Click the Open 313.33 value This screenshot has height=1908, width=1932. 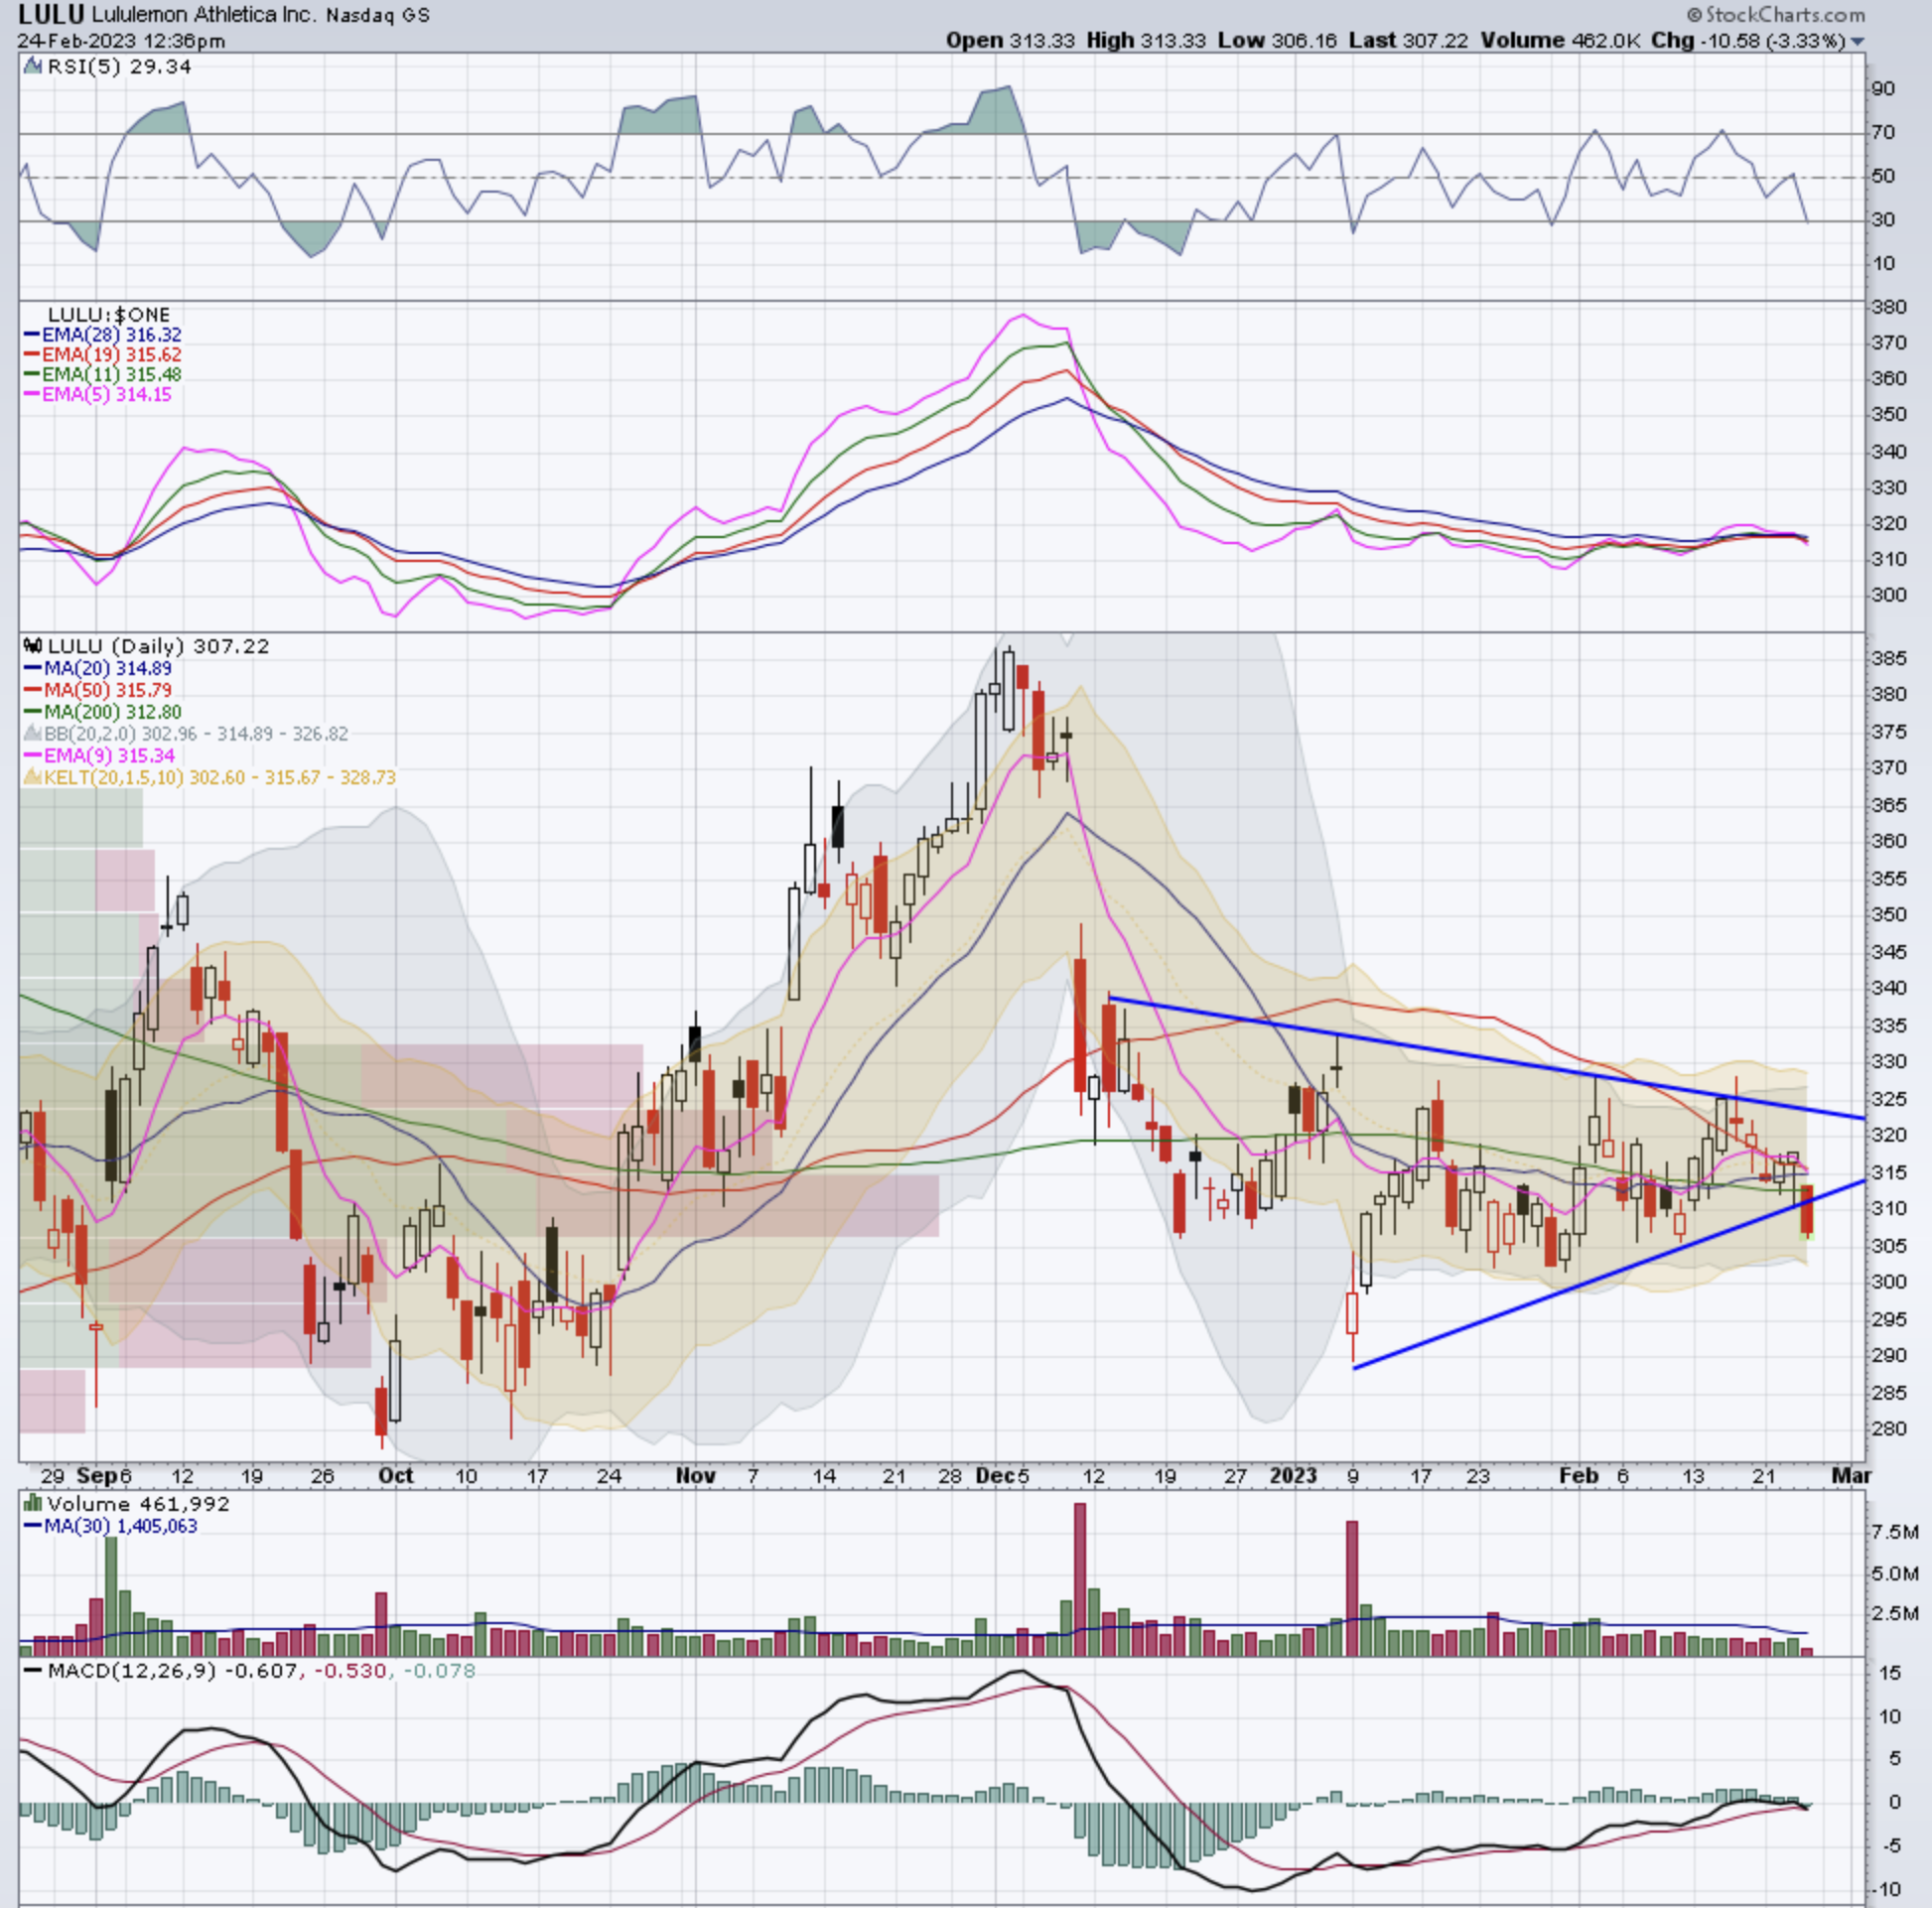[1010, 41]
